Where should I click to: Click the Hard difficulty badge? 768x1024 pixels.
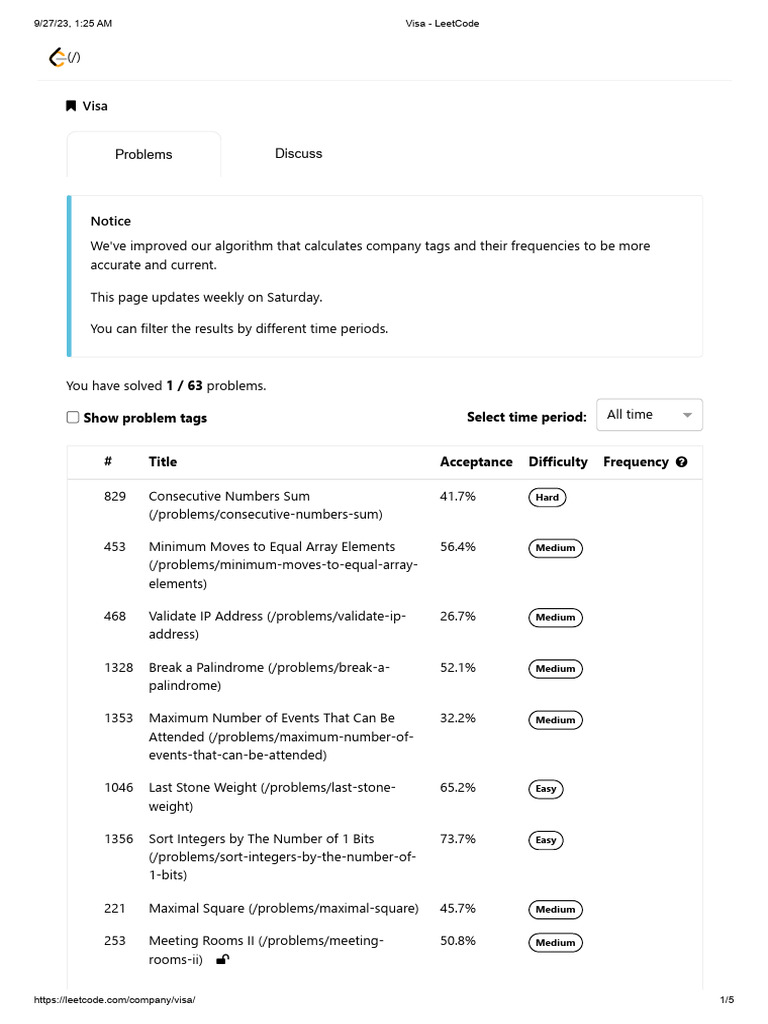[x=547, y=497]
